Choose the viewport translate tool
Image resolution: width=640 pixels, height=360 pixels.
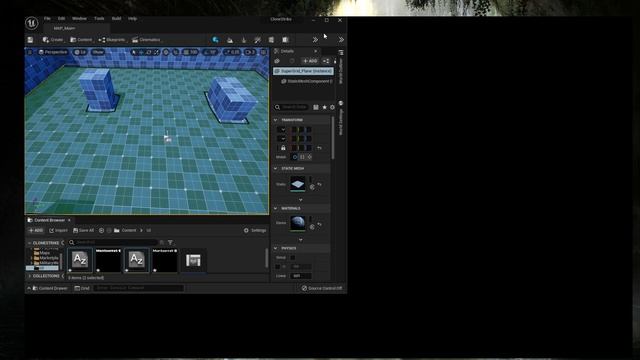[141, 52]
